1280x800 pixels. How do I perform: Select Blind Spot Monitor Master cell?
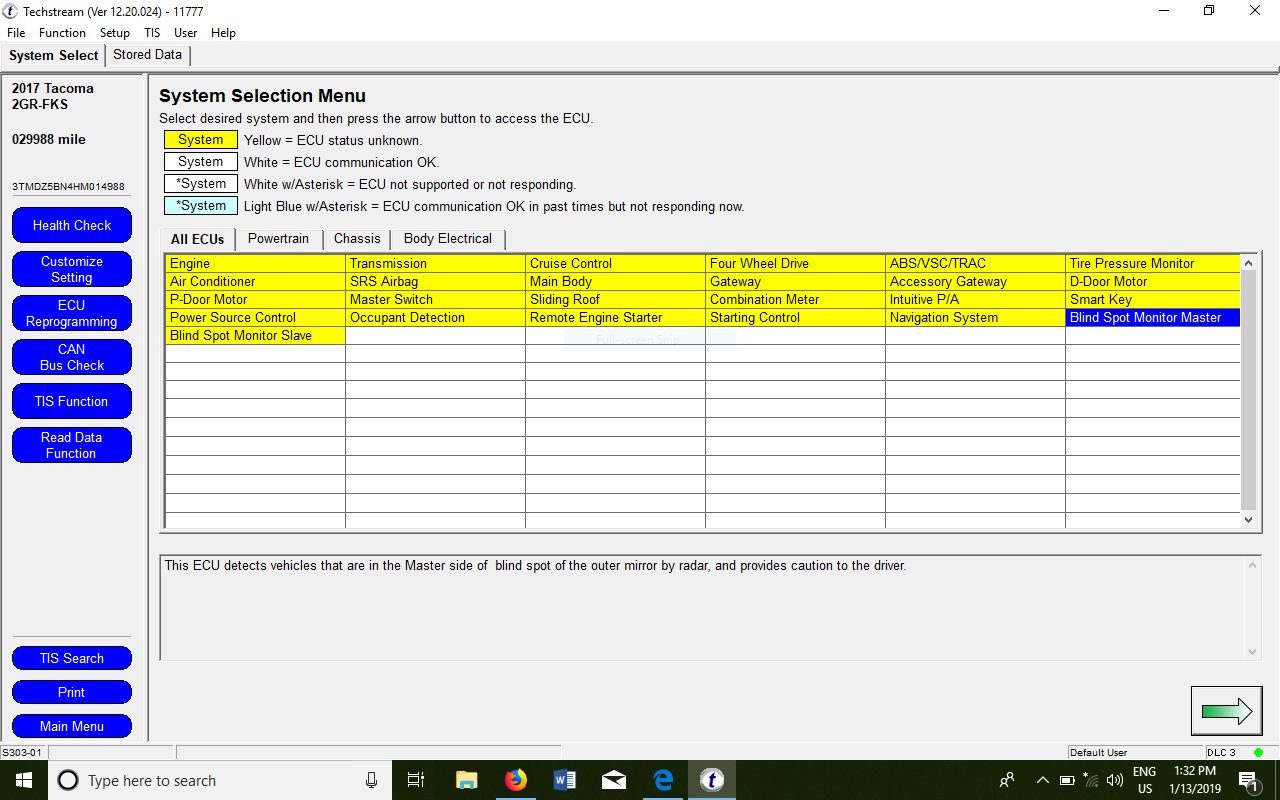pyautogui.click(x=1153, y=318)
